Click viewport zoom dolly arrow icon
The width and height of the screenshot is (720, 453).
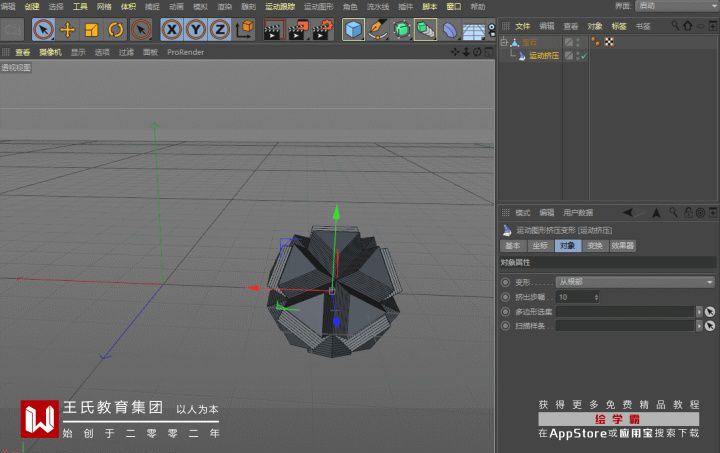pos(466,52)
